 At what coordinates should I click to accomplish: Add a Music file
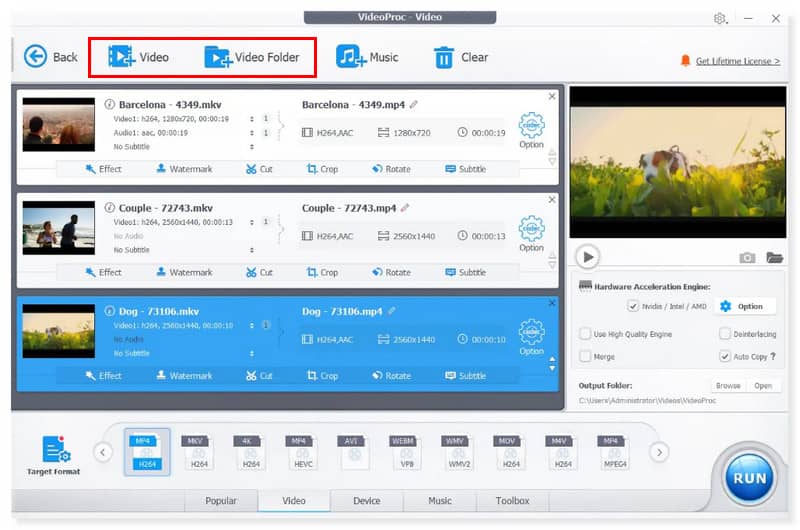tap(367, 57)
